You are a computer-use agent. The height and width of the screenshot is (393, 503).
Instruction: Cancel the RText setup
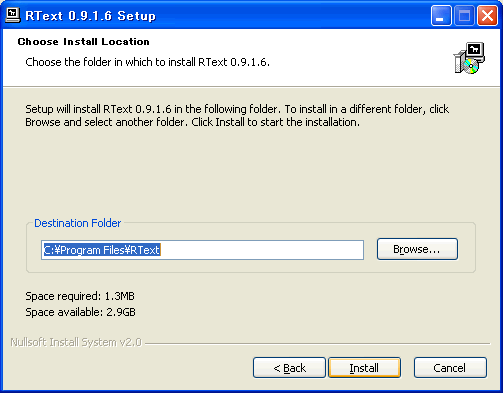pyautogui.click(x=450, y=368)
